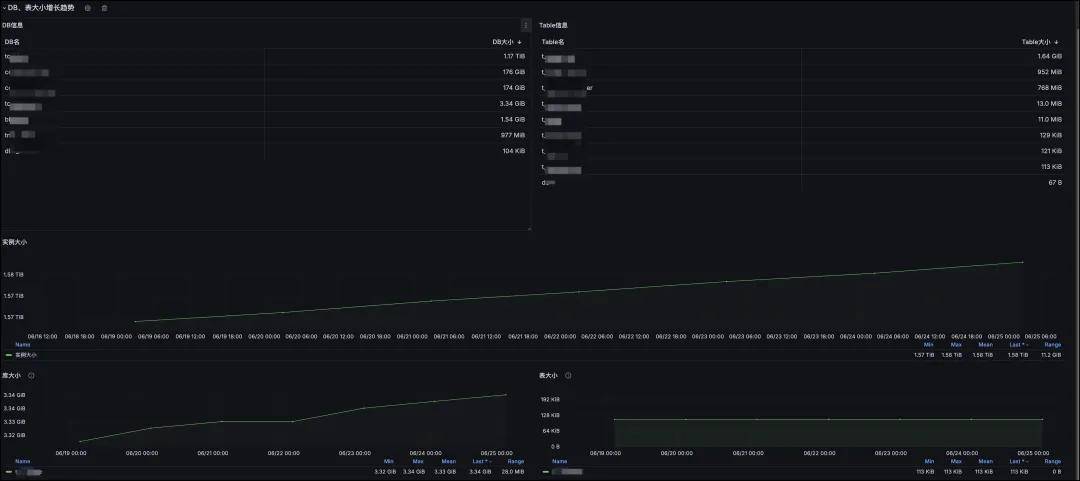Click info icon beside right 表大小 panel title

(x=568, y=376)
